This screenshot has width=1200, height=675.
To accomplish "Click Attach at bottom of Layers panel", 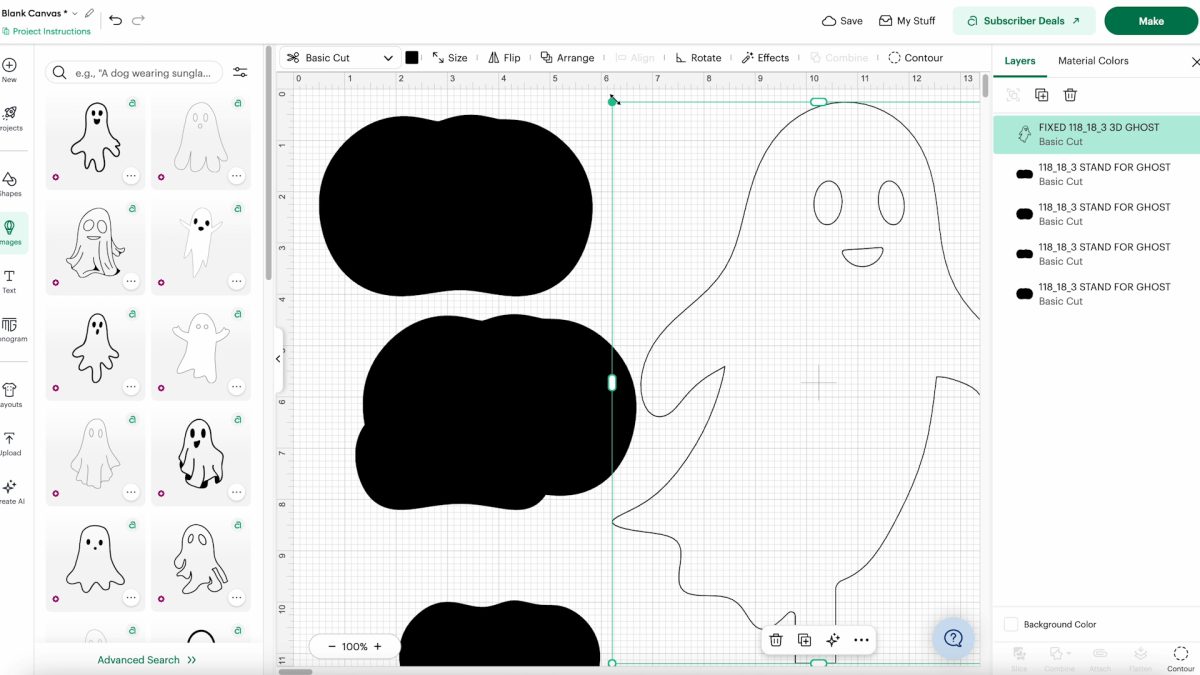I will [x=1100, y=659].
